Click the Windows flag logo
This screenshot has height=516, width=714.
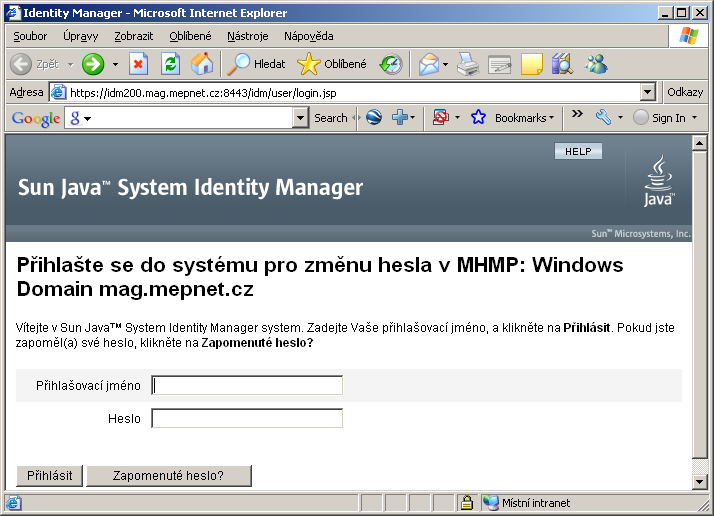point(688,36)
